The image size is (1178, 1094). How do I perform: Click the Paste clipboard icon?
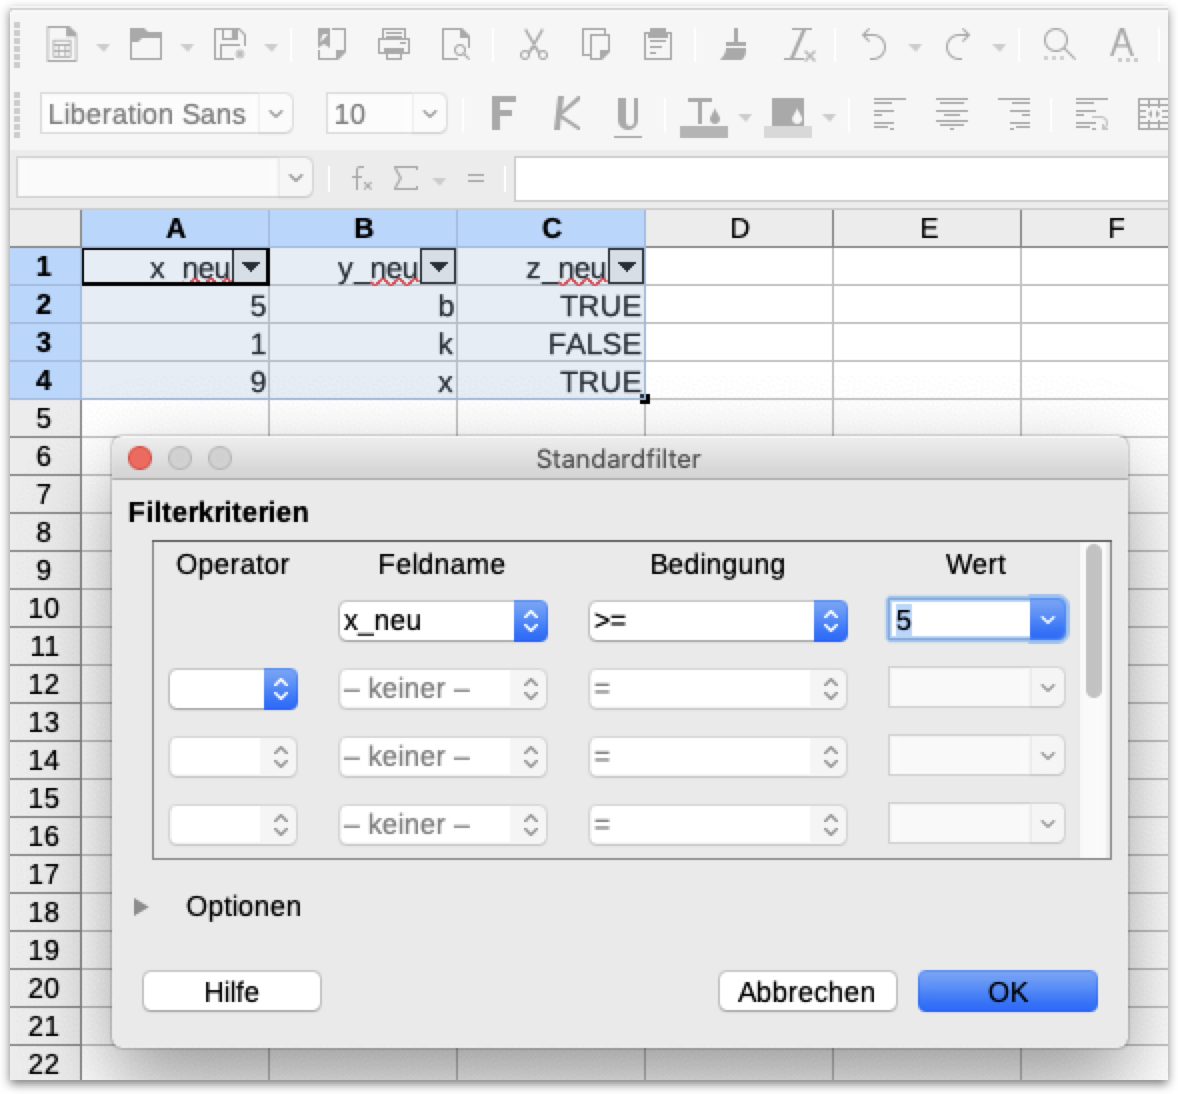click(657, 45)
